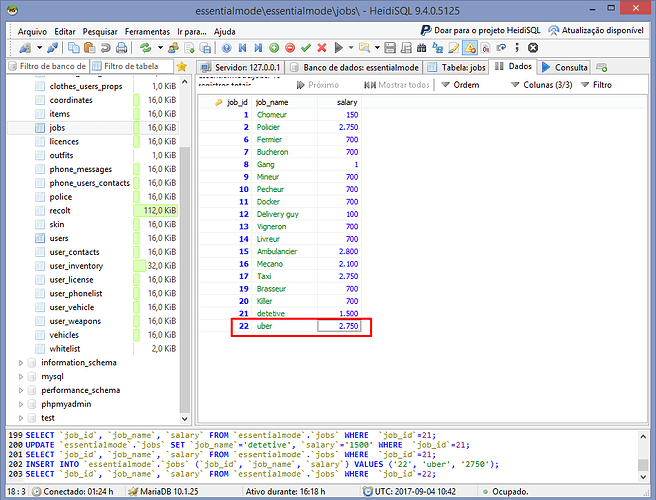Expand the phpmyadmin database node
This screenshot has height=500, width=656.
click(21, 404)
